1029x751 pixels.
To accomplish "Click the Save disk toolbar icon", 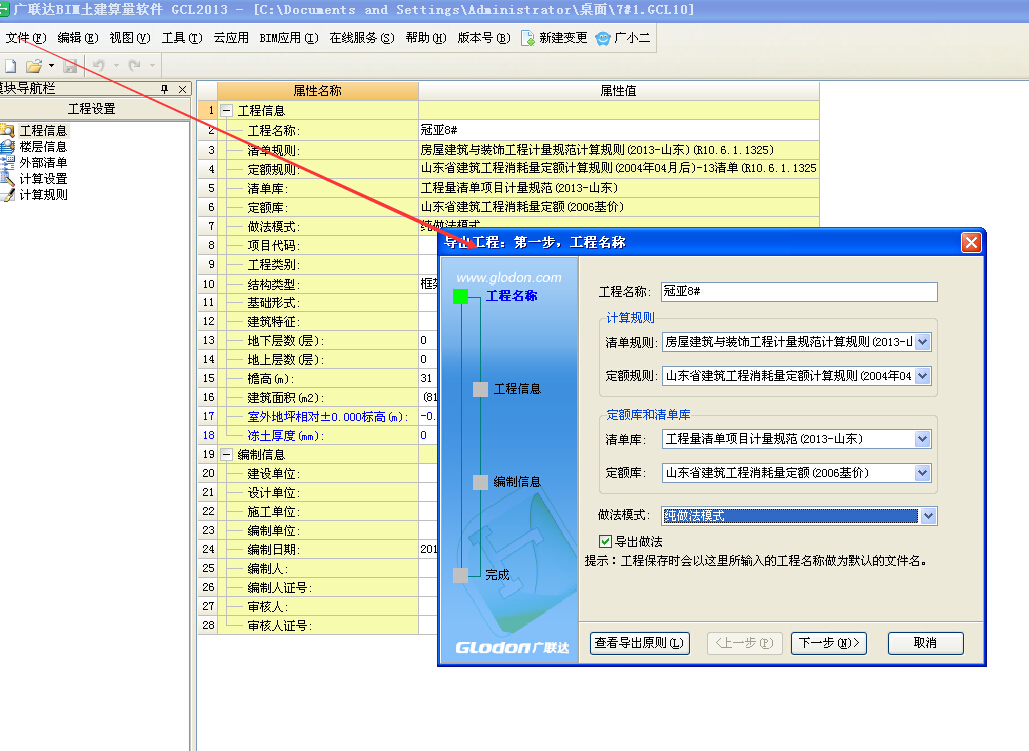I will click(x=70, y=66).
